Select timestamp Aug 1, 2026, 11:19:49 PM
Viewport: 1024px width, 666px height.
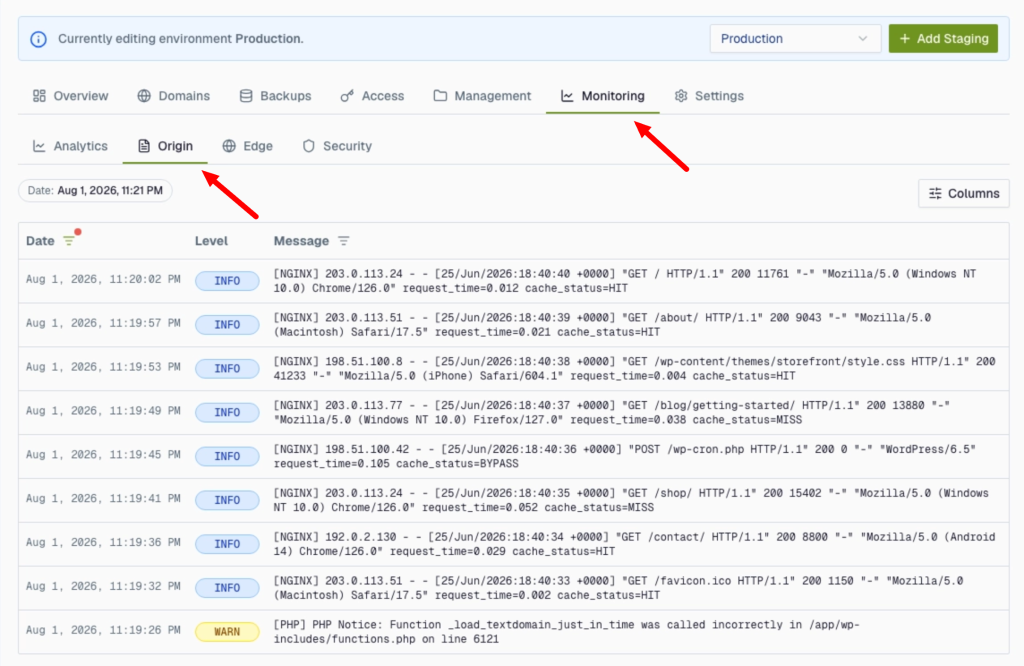pyautogui.click(x=103, y=411)
